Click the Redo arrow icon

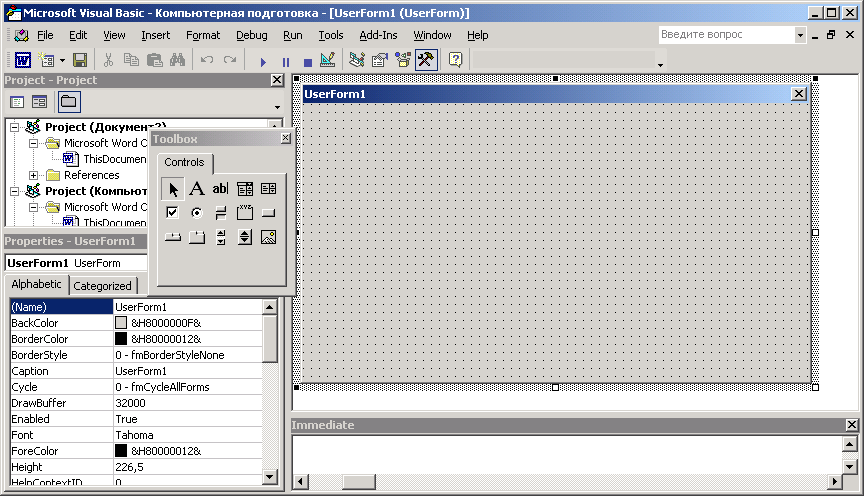point(230,60)
